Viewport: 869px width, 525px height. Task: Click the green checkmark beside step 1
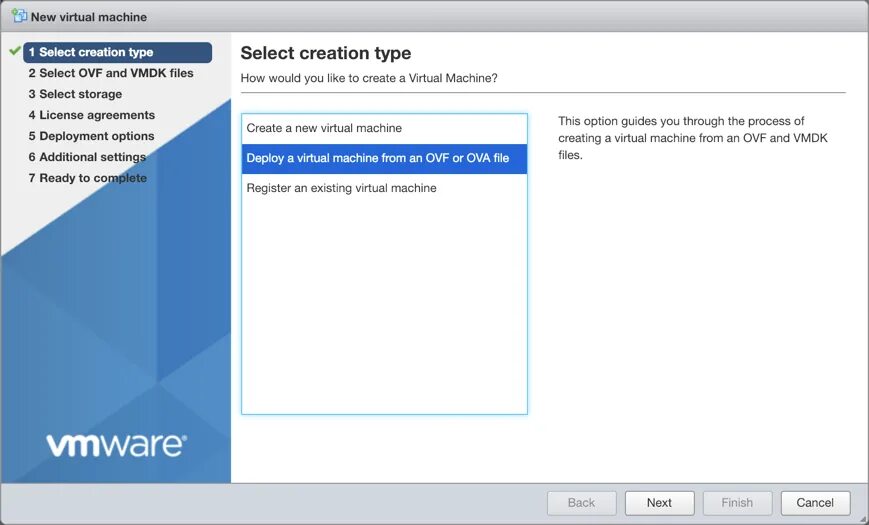point(15,50)
